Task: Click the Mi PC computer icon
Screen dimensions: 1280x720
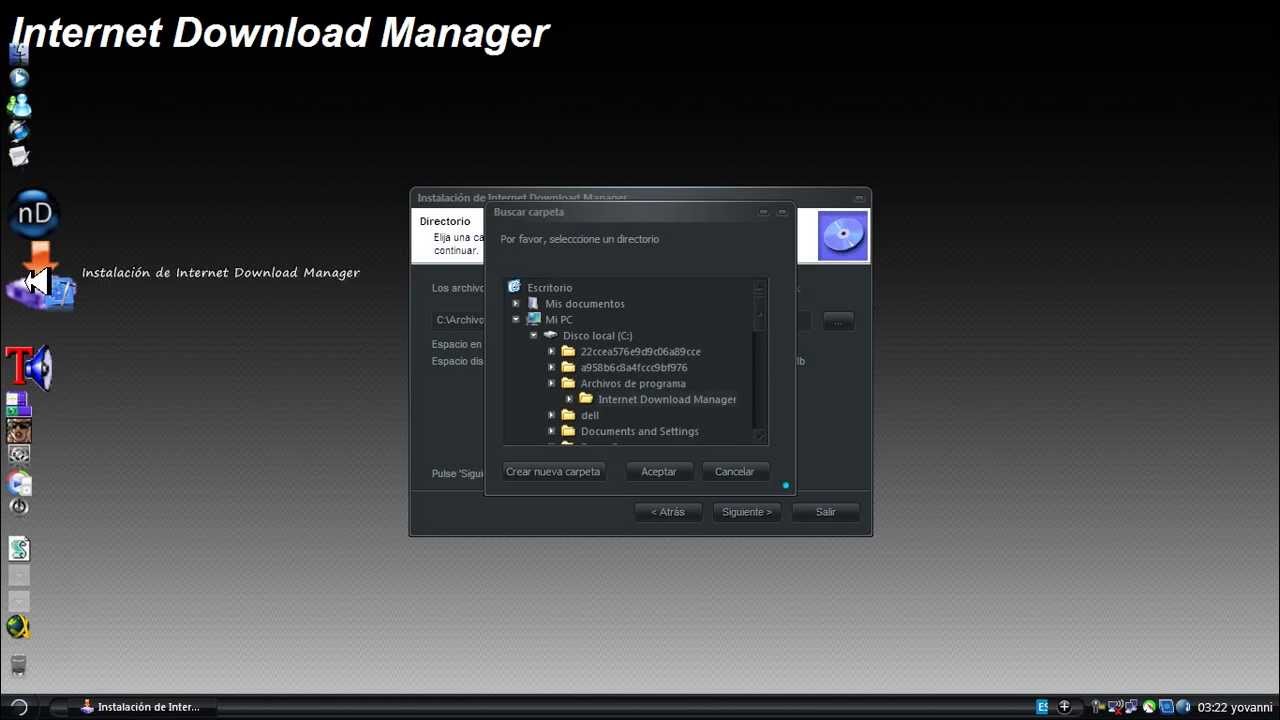Action: click(x=533, y=320)
